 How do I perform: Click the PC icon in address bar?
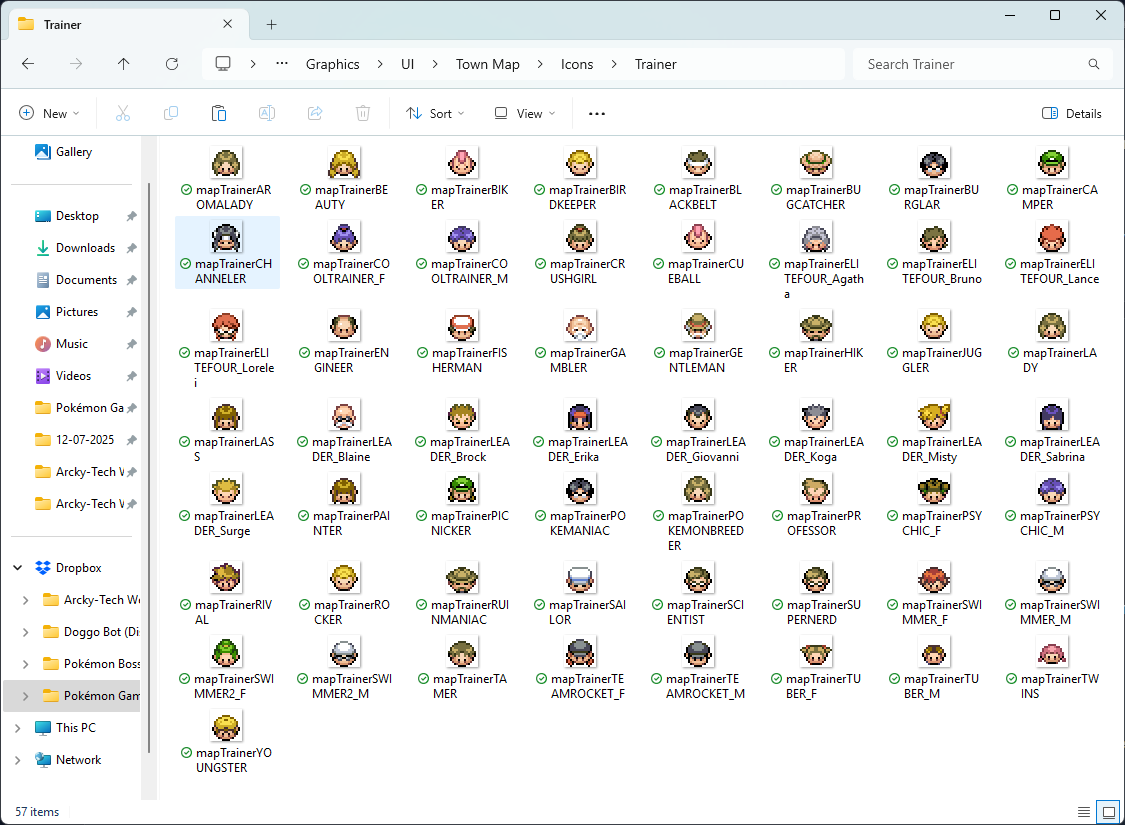223,64
